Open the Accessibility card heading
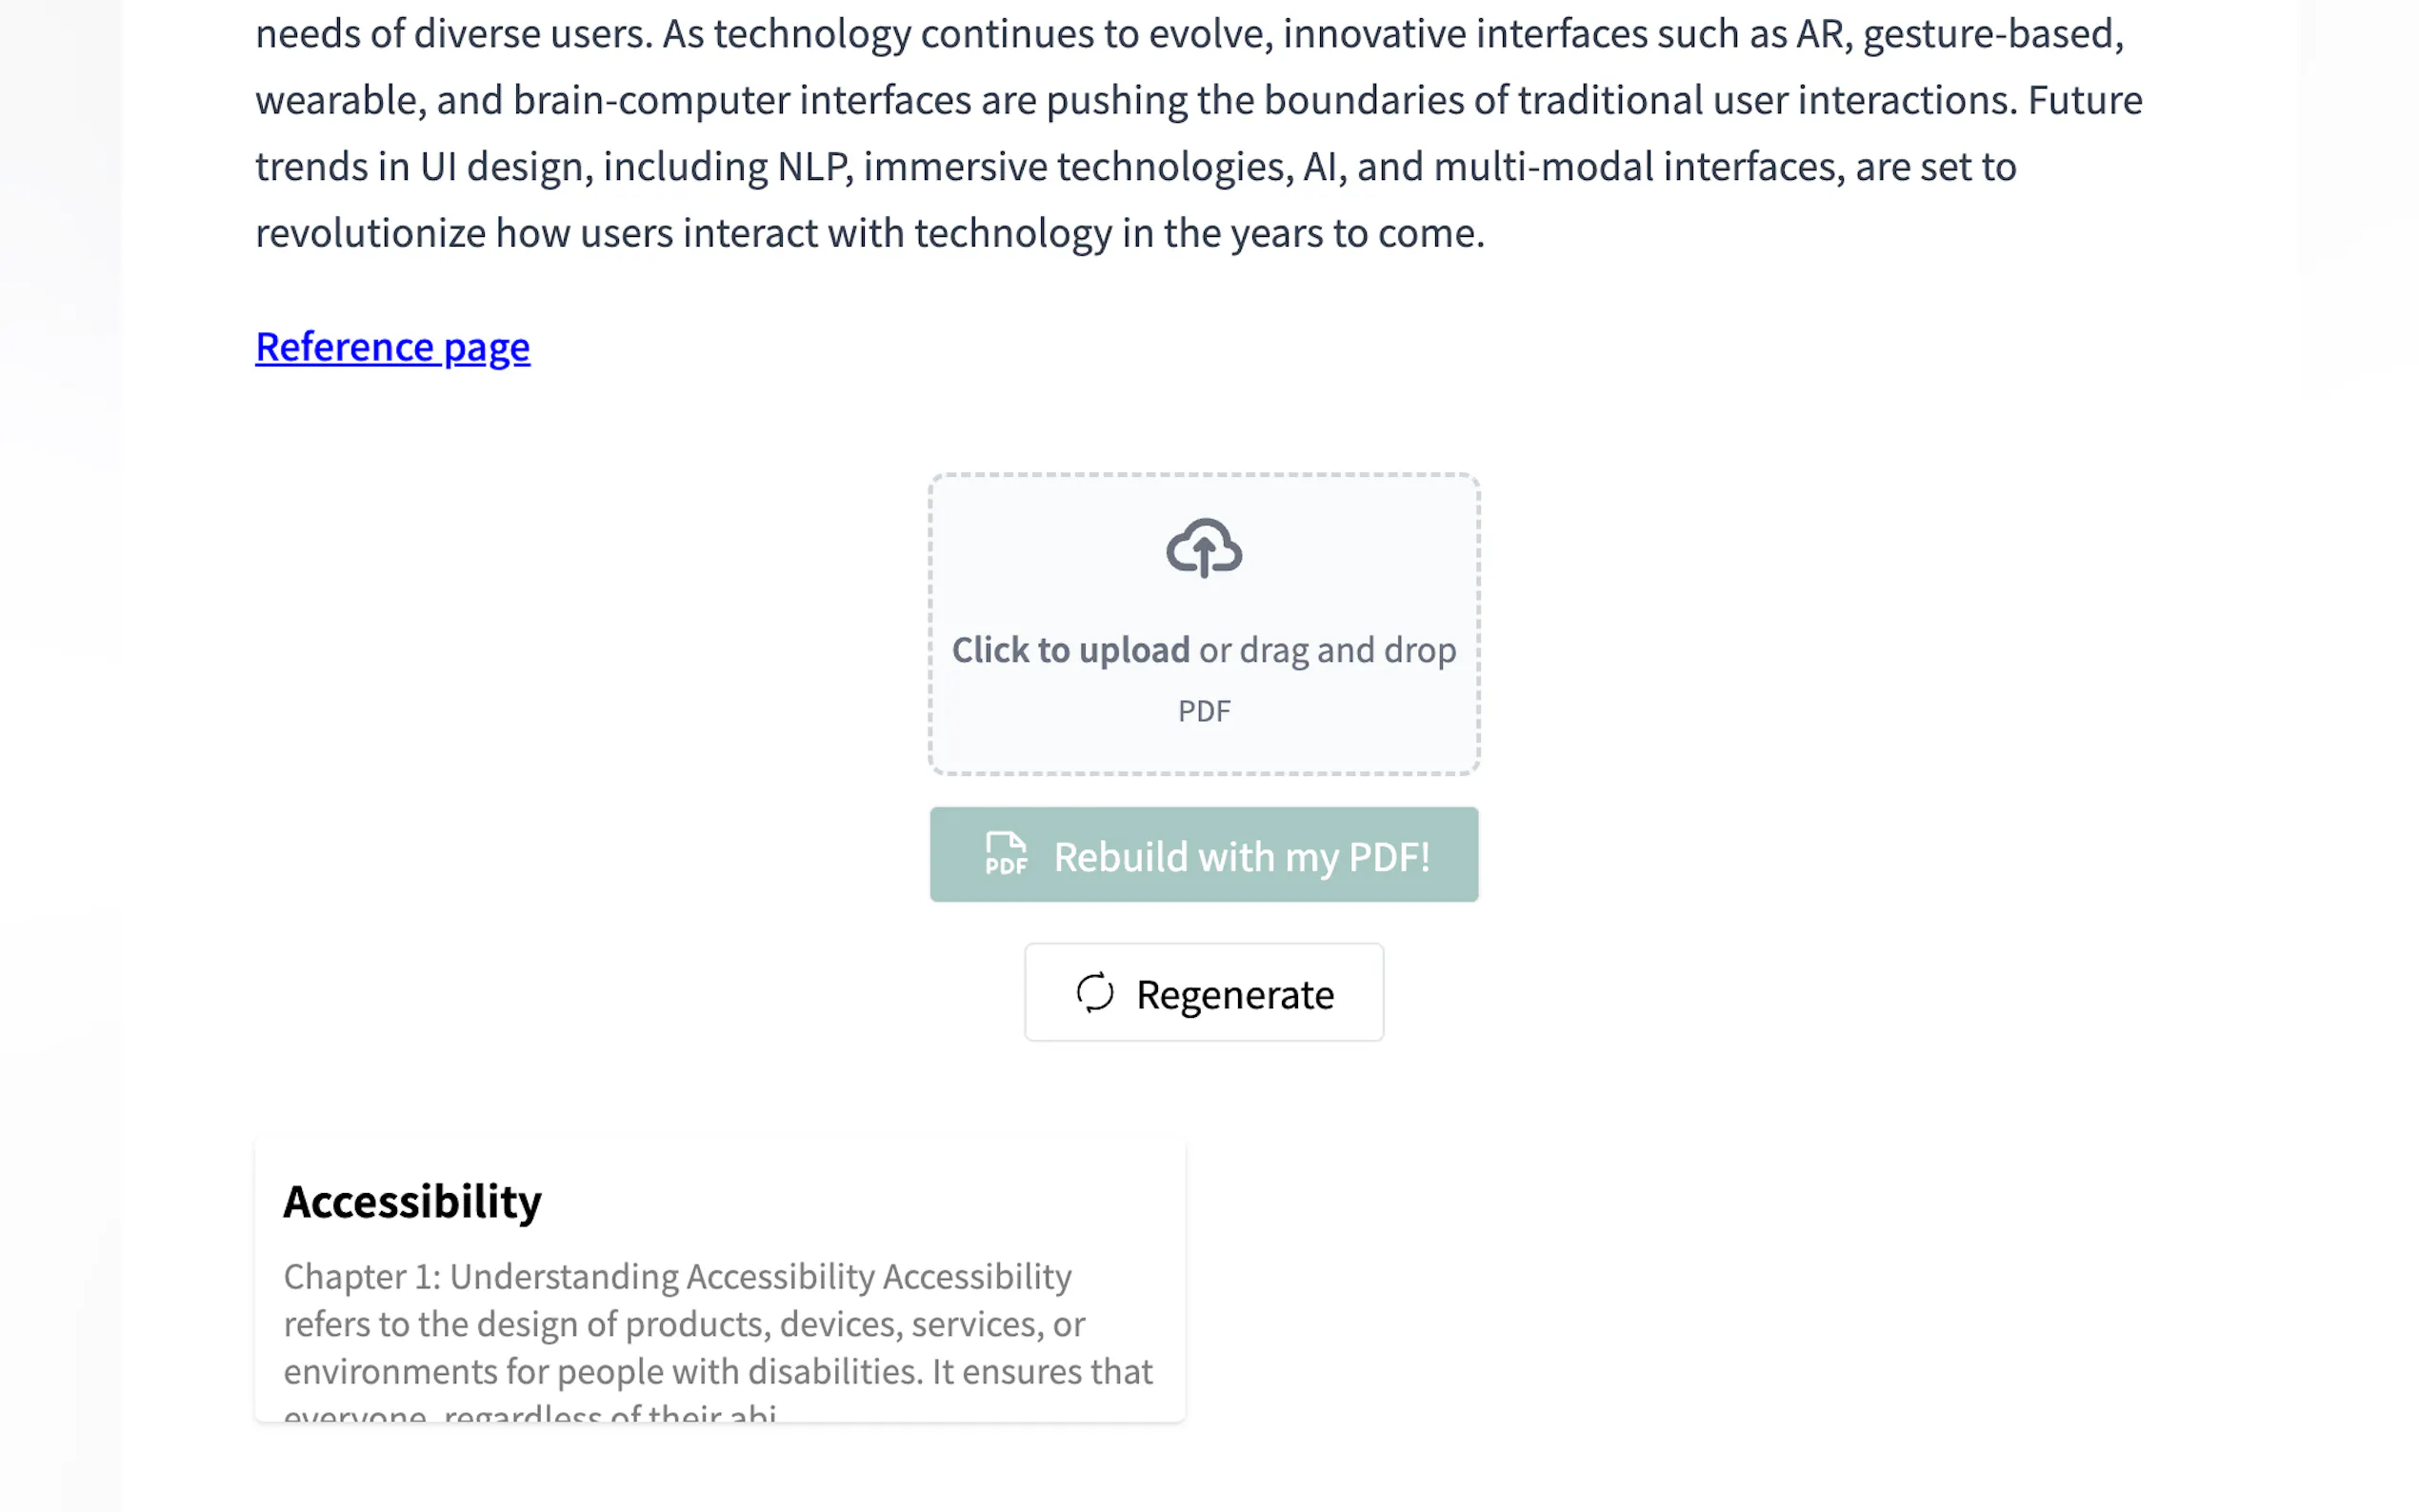 click(x=412, y=1201)
